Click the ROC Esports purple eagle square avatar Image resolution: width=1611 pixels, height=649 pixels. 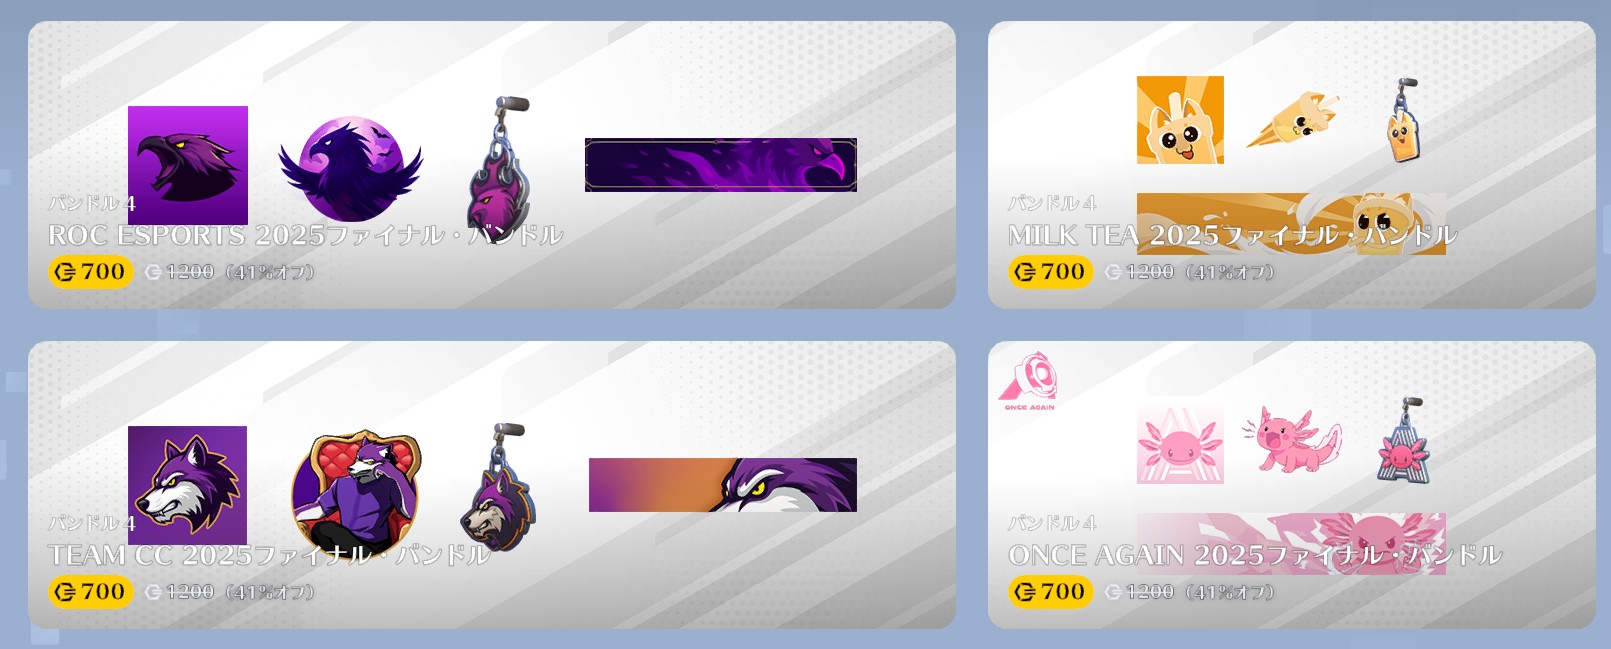[188, 165]
